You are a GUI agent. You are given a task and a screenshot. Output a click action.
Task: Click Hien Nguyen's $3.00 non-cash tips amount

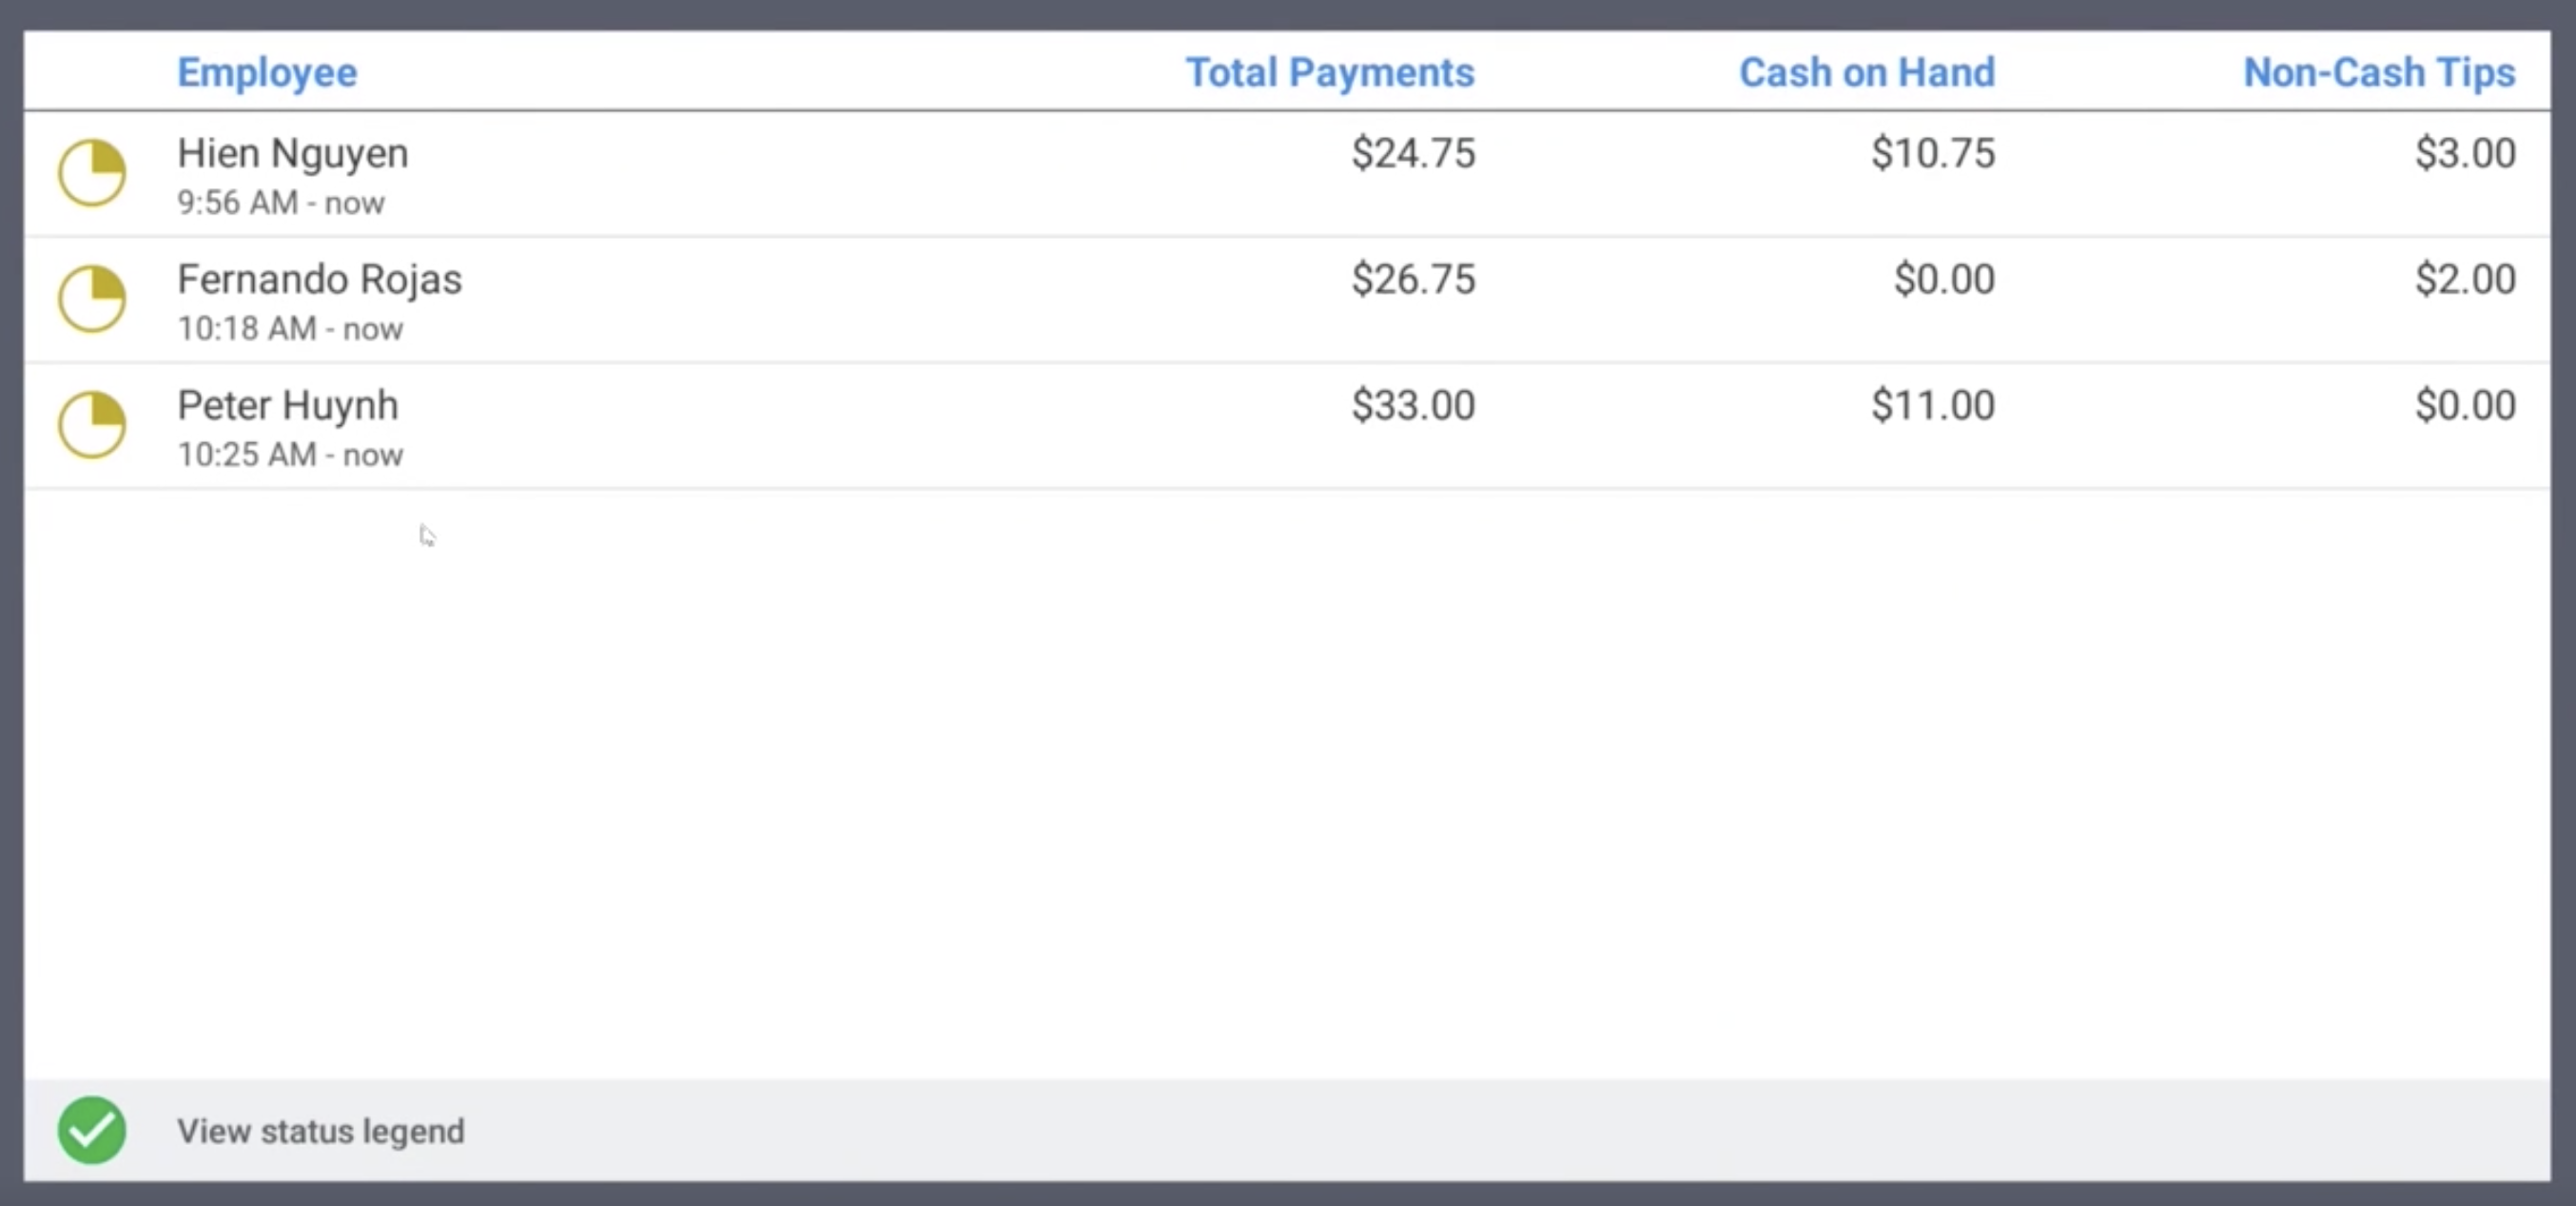(2464, 152)
